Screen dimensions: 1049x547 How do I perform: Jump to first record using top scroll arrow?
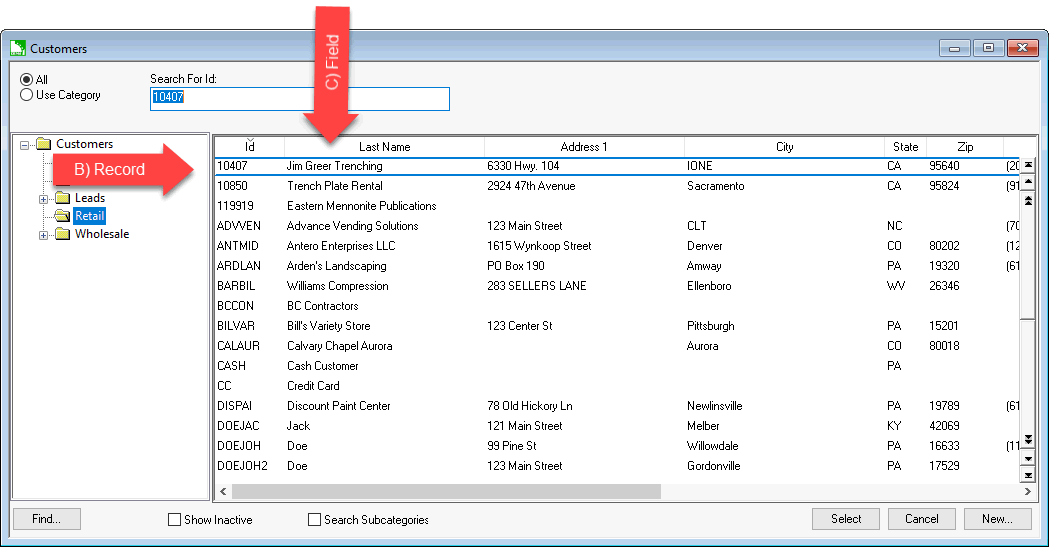coord(1027,165)
